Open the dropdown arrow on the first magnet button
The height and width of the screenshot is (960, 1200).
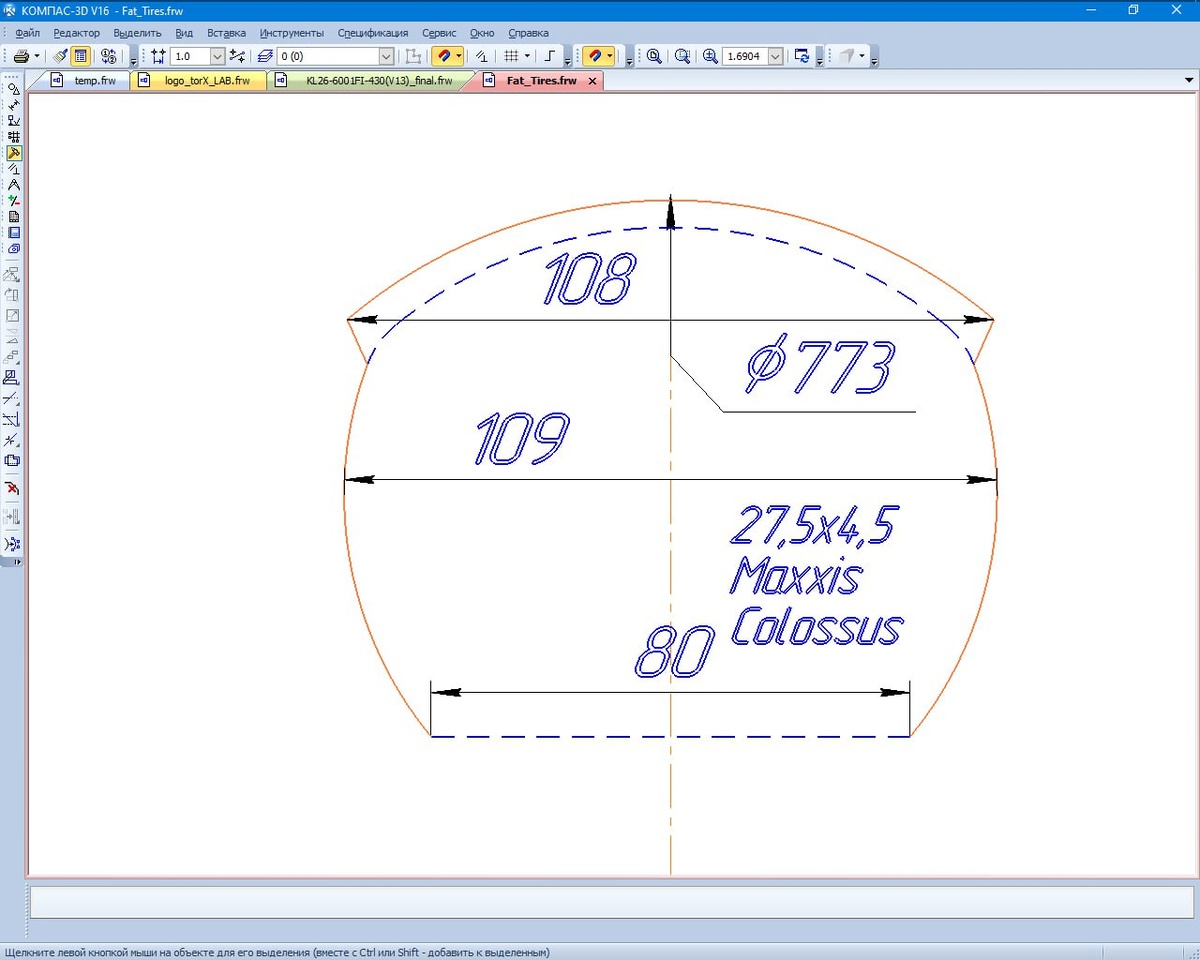pyautogui.click(x=459, y=56)
